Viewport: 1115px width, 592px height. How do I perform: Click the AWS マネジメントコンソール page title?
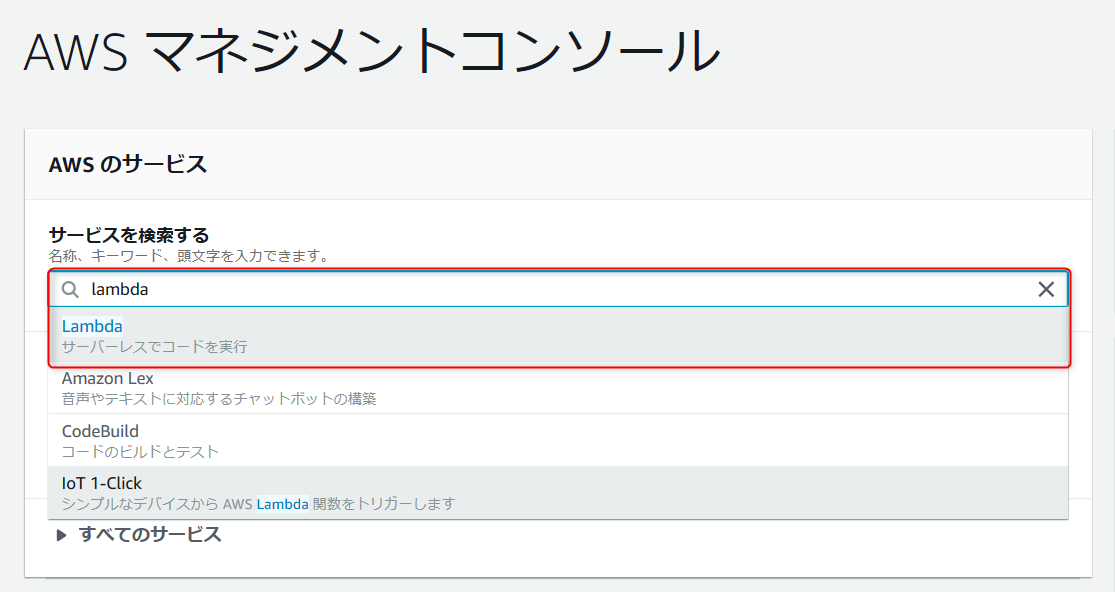(372, 52)
